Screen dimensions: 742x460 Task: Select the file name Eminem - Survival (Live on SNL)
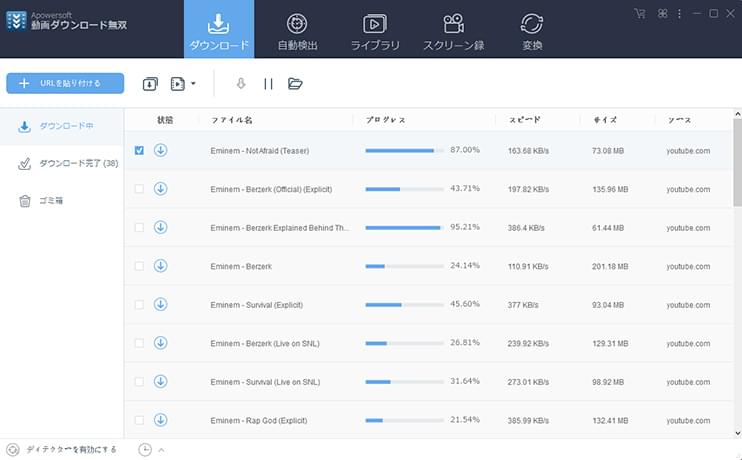(265, 382)
